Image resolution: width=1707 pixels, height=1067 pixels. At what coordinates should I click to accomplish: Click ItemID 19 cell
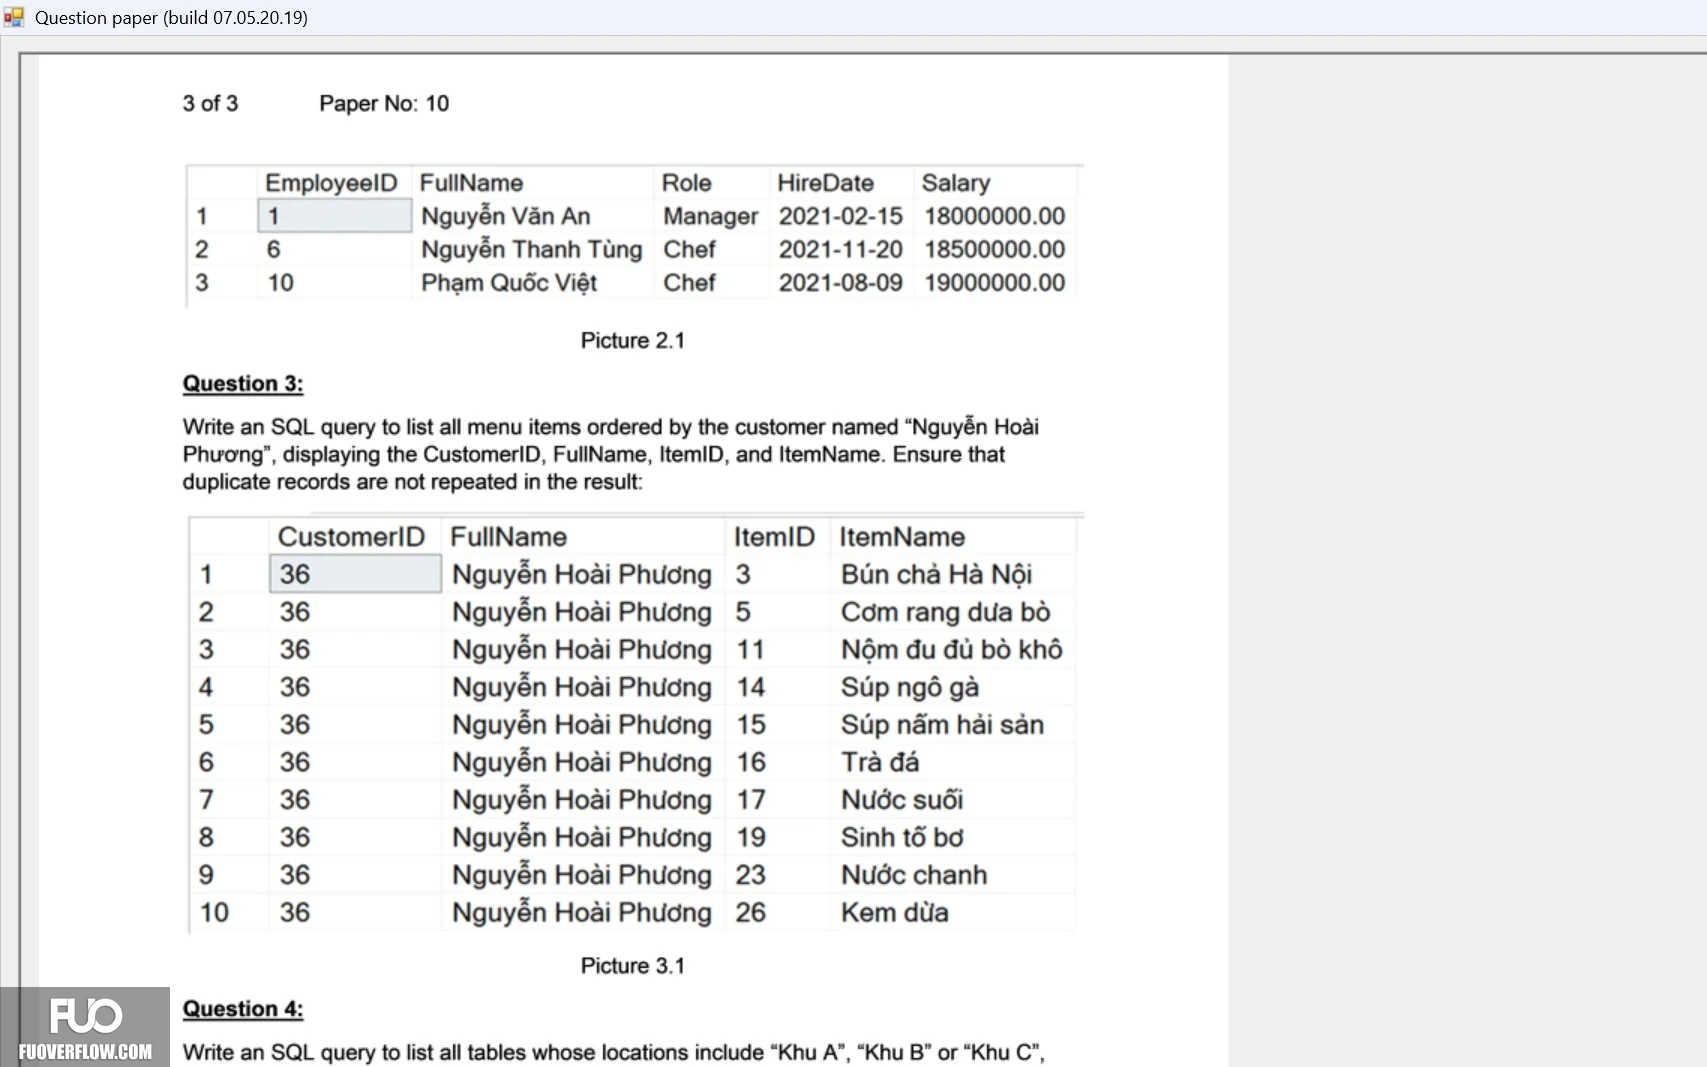[751, 837]
